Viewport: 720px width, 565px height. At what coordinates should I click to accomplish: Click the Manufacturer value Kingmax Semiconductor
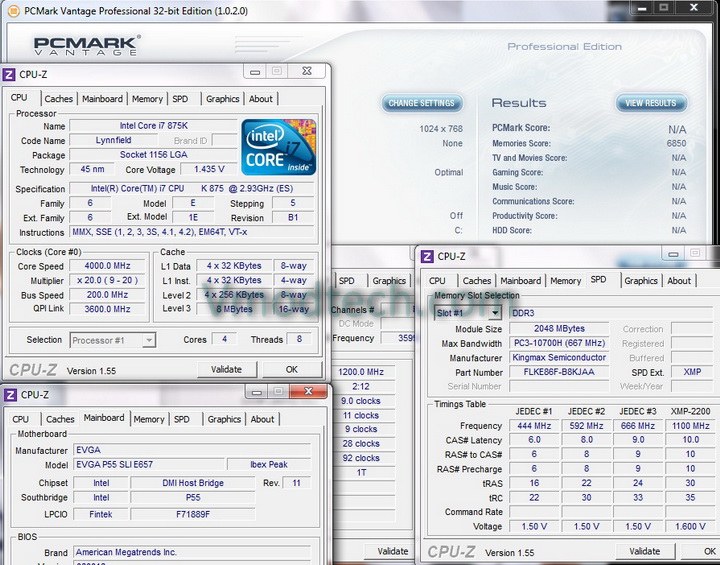coord(559,357)
